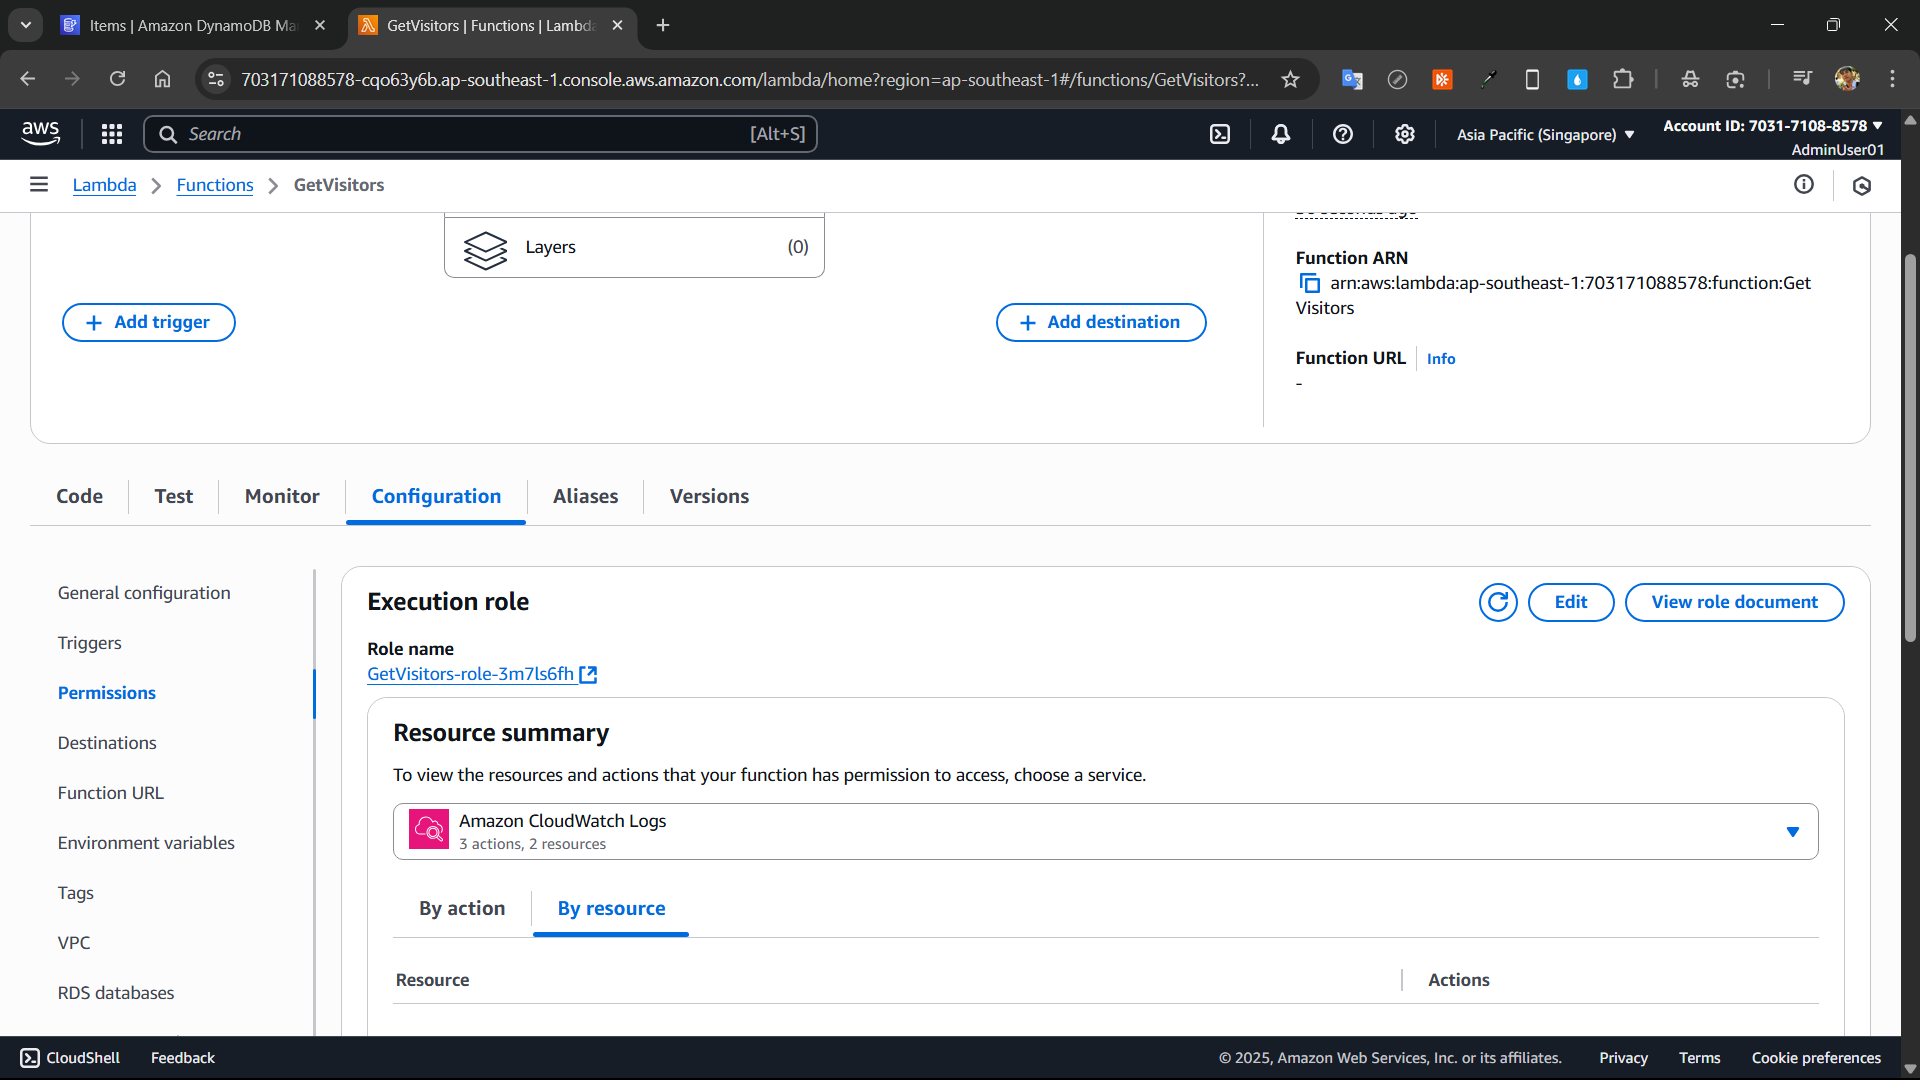Open the Google Translate extension
1920x1080 pixels.
tap(1352, 79)
